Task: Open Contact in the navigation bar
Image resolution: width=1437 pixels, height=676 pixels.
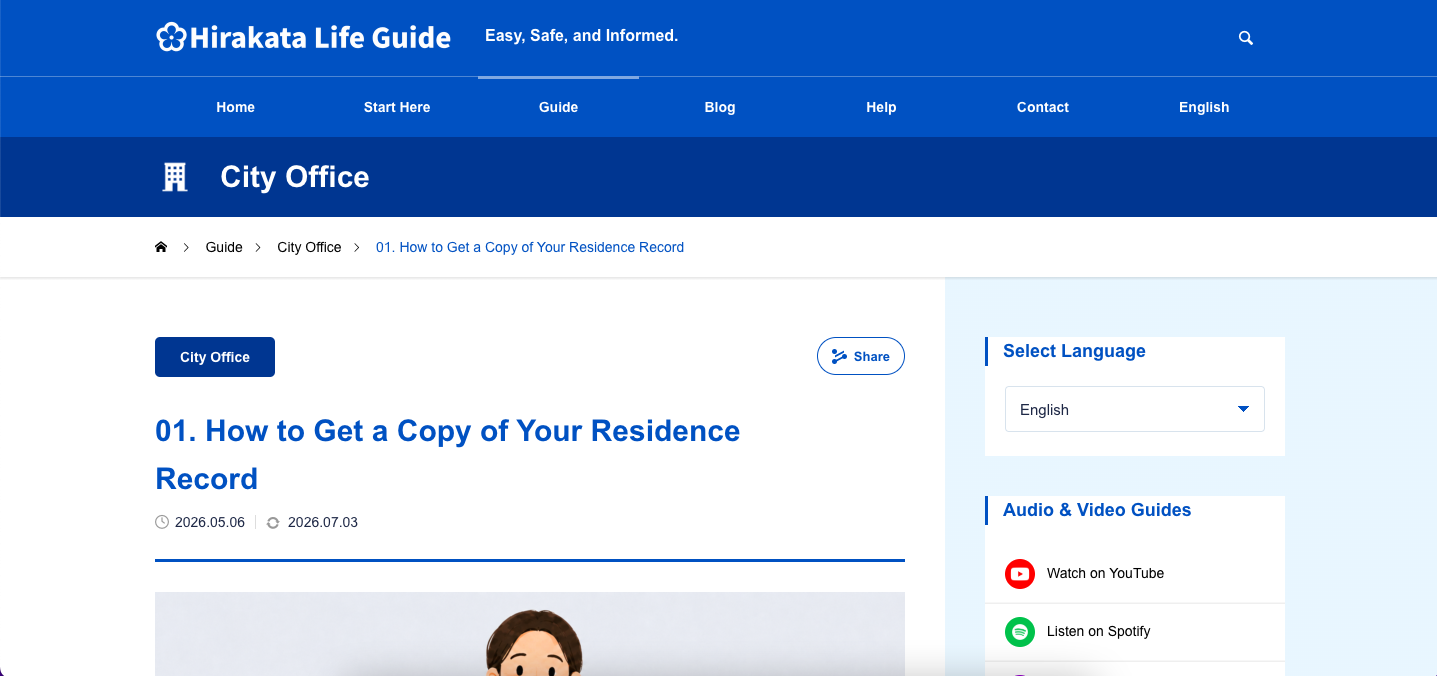Action: [1043, 107]
